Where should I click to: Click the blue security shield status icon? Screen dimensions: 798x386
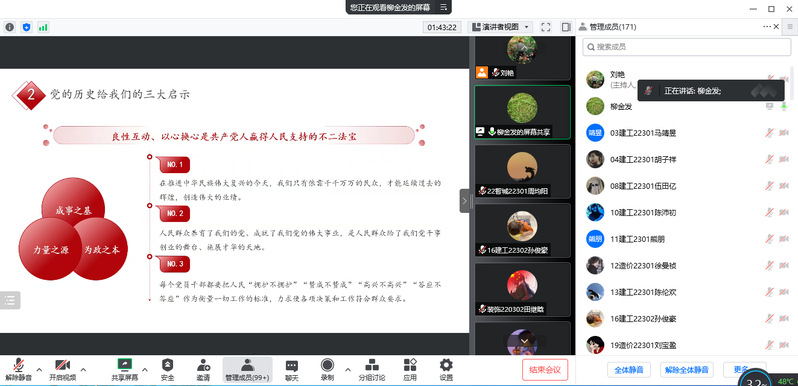(26, 27)
